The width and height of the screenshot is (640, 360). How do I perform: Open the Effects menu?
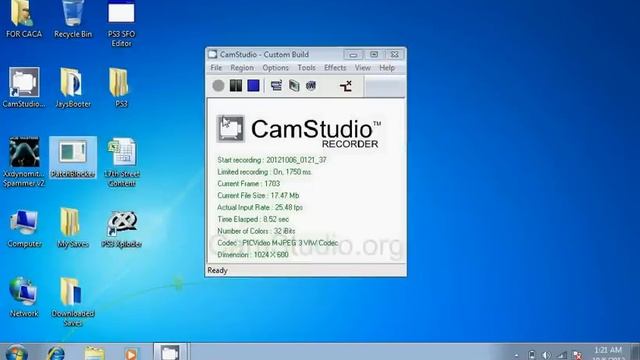point(335,68)
